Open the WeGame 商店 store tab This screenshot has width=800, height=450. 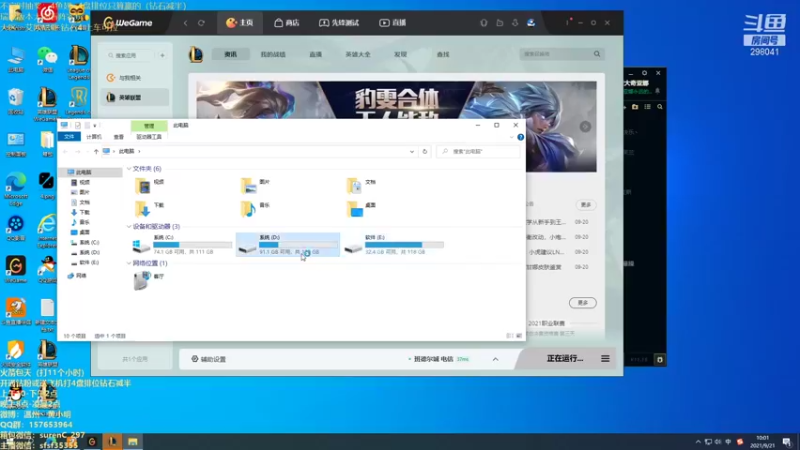click(x=286, y=22)
